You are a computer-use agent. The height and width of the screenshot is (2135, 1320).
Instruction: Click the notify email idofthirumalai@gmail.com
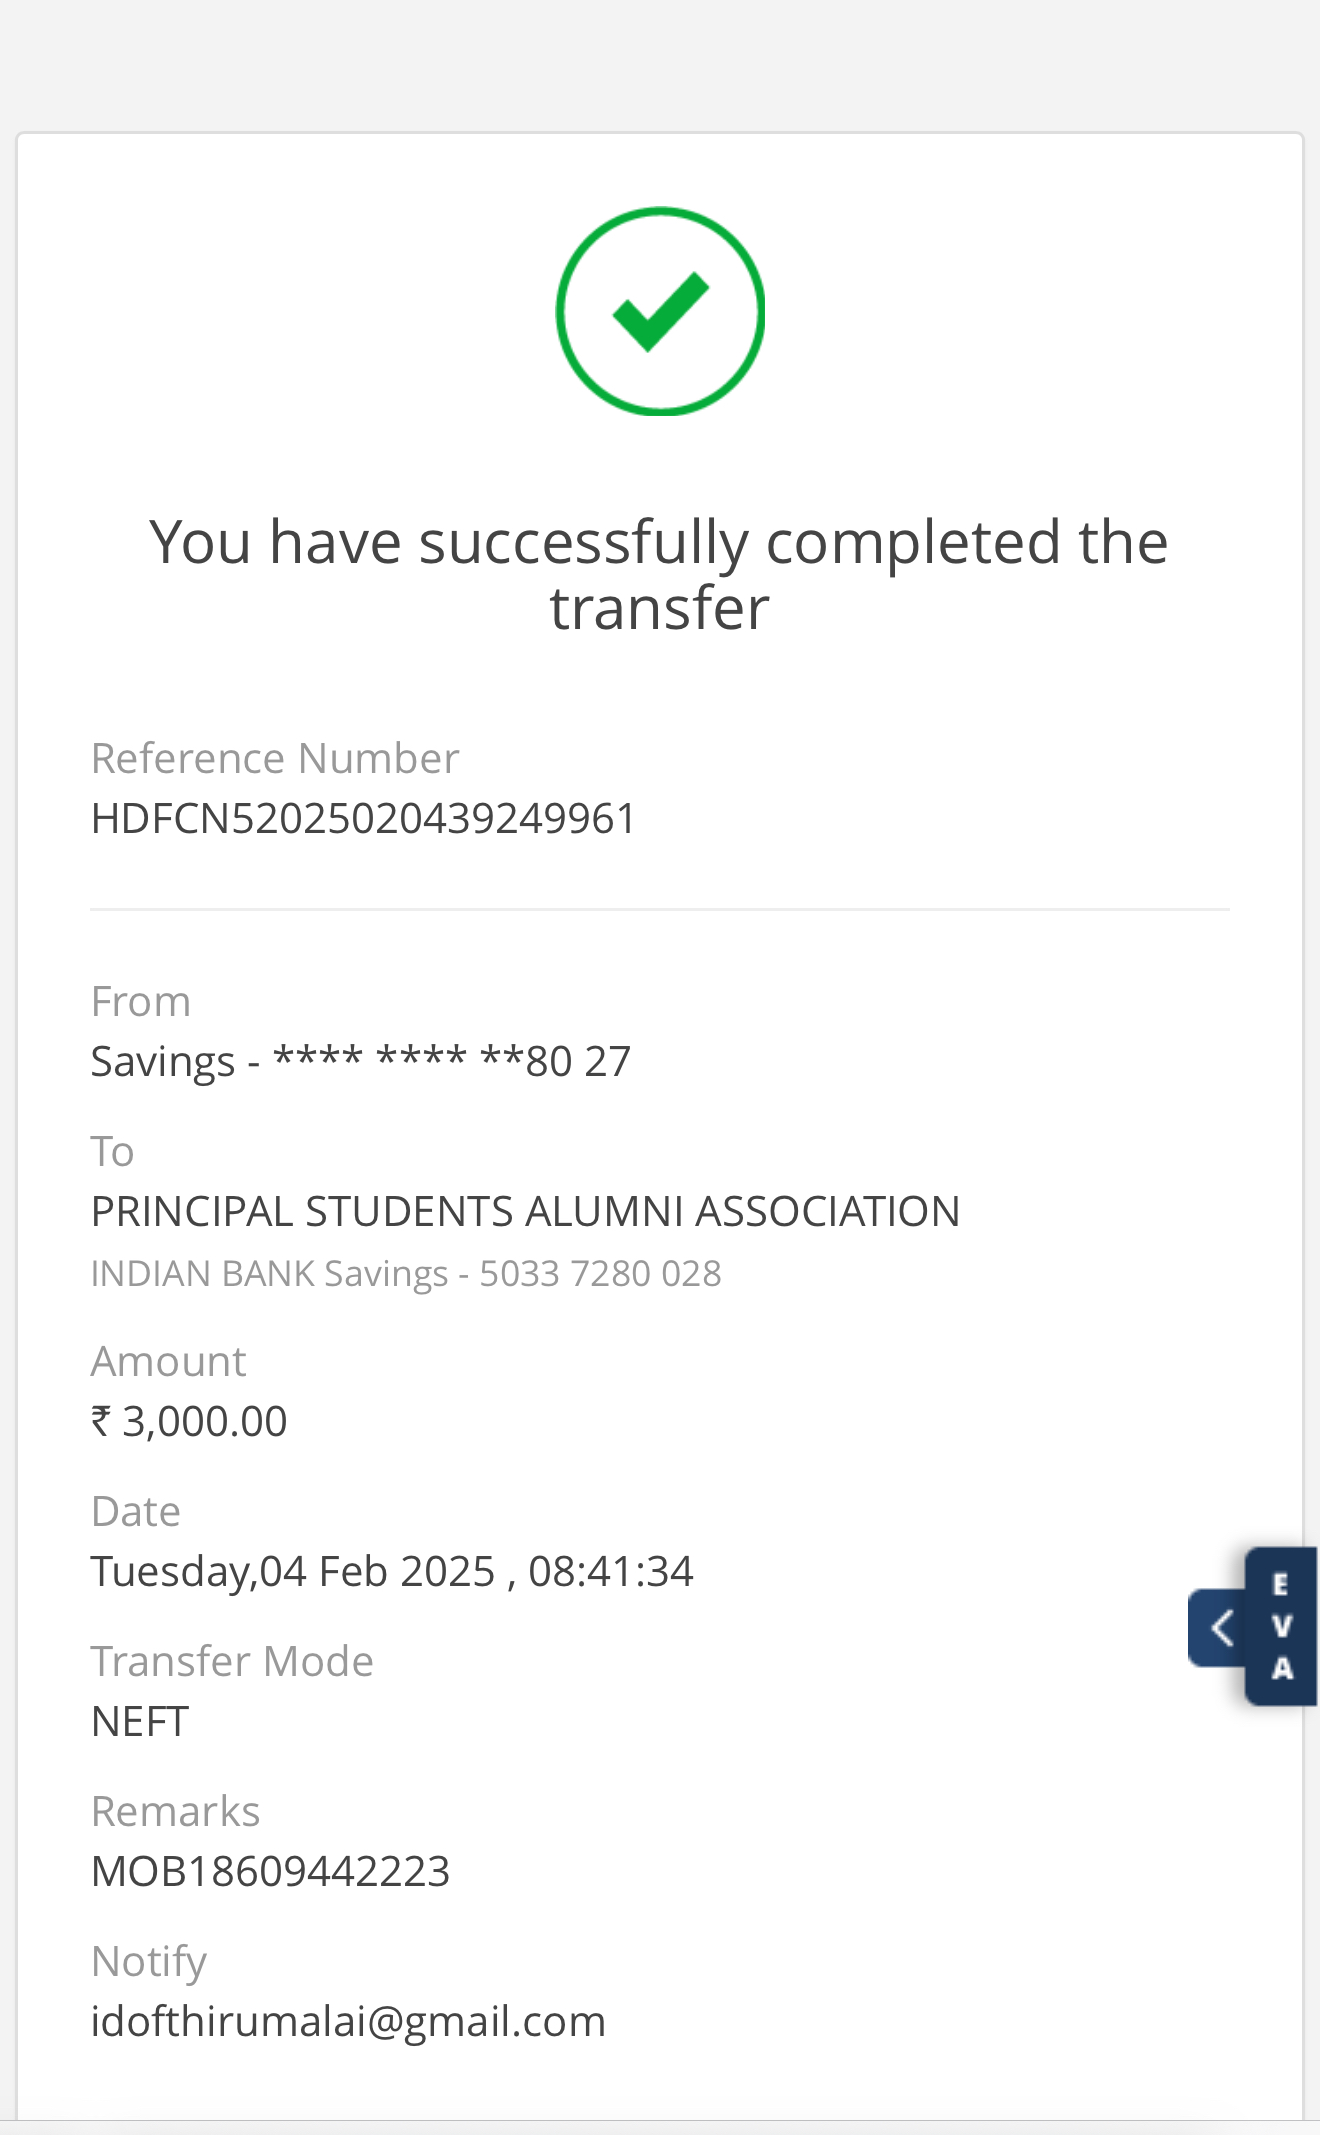pos(348,2021)
